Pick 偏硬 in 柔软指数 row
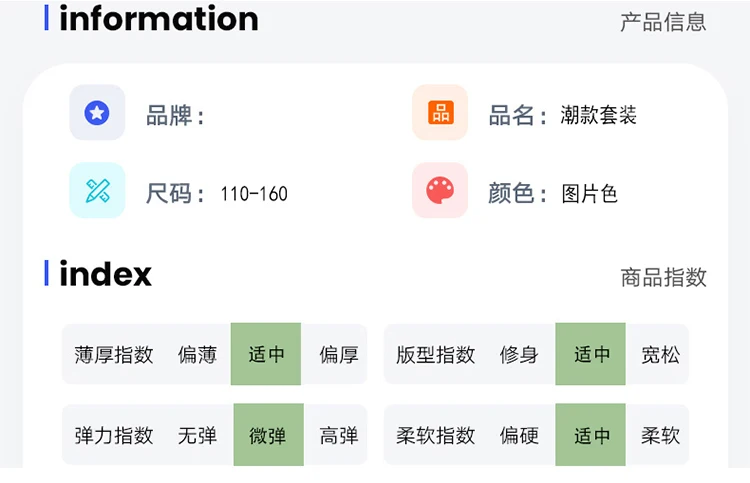 point(519,436)
